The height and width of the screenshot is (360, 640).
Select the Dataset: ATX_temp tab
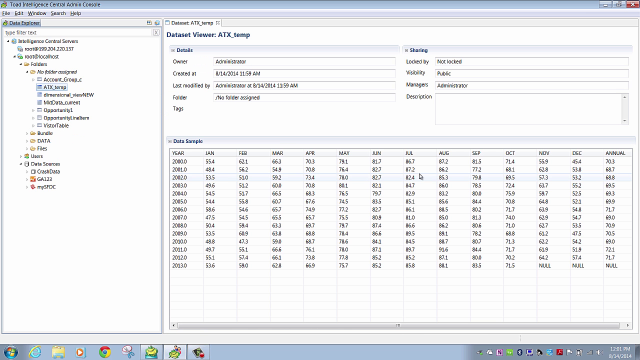(192, 23)
